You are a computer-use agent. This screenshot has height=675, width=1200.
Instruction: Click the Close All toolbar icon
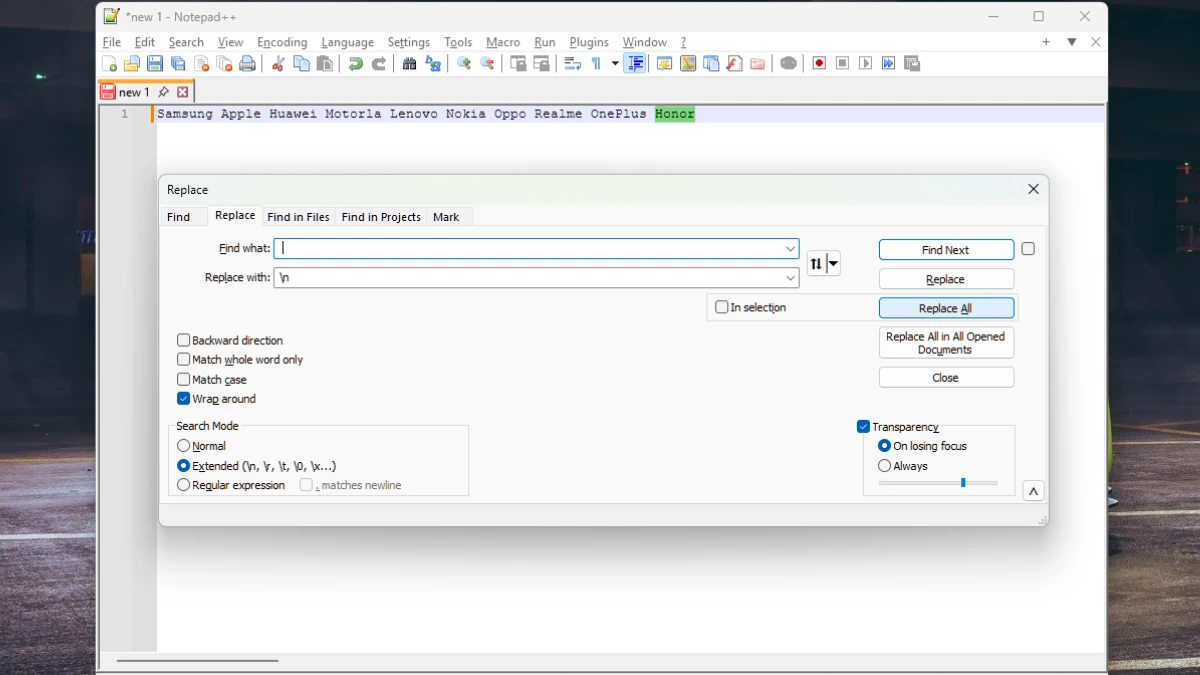[225, 63]
